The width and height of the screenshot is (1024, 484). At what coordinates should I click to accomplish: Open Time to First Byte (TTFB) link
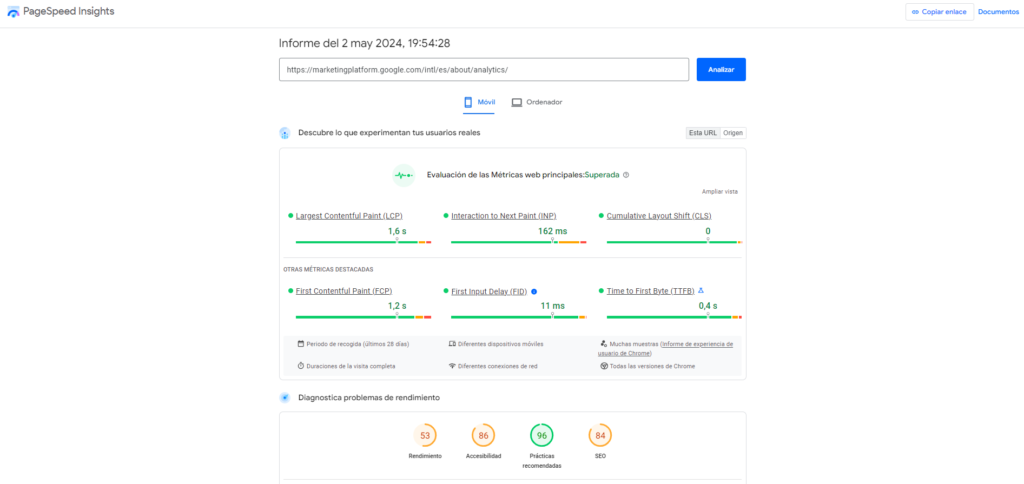[650, 291]
